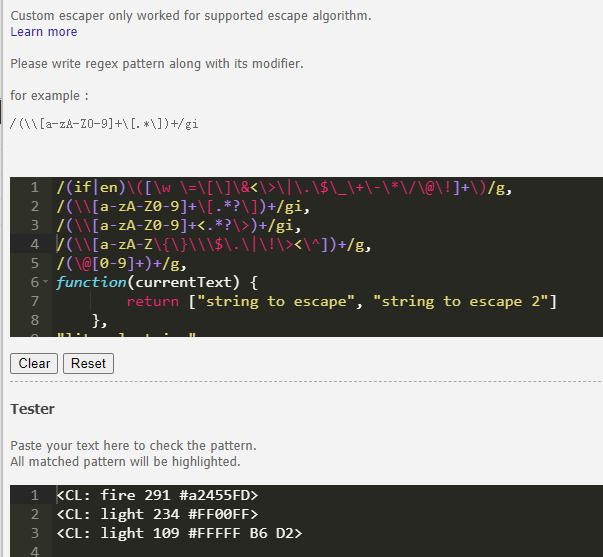Click tester line '<CL: light 109 #FFFFF B6 D2>'
Viewport: 603px width, 557px height.
[179, 533]
